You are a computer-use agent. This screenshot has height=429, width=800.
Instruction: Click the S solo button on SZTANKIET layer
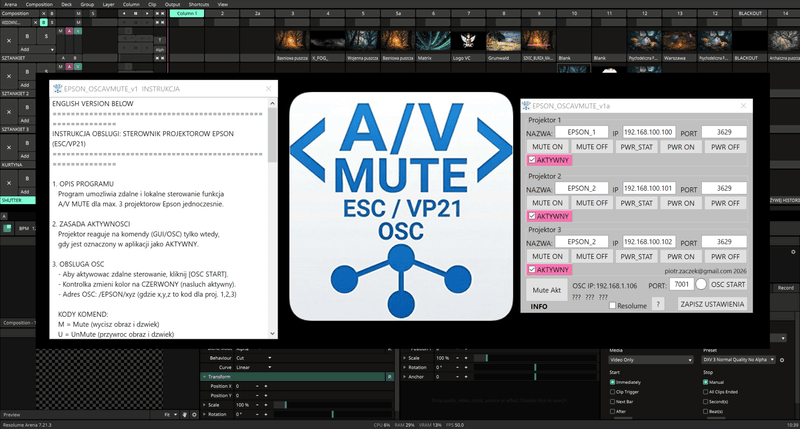[x=46, y=36]
